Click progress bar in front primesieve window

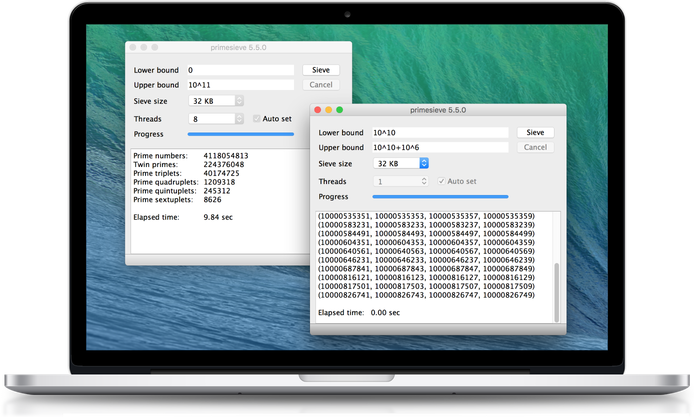pyautogui.click(x=440, y=197)
